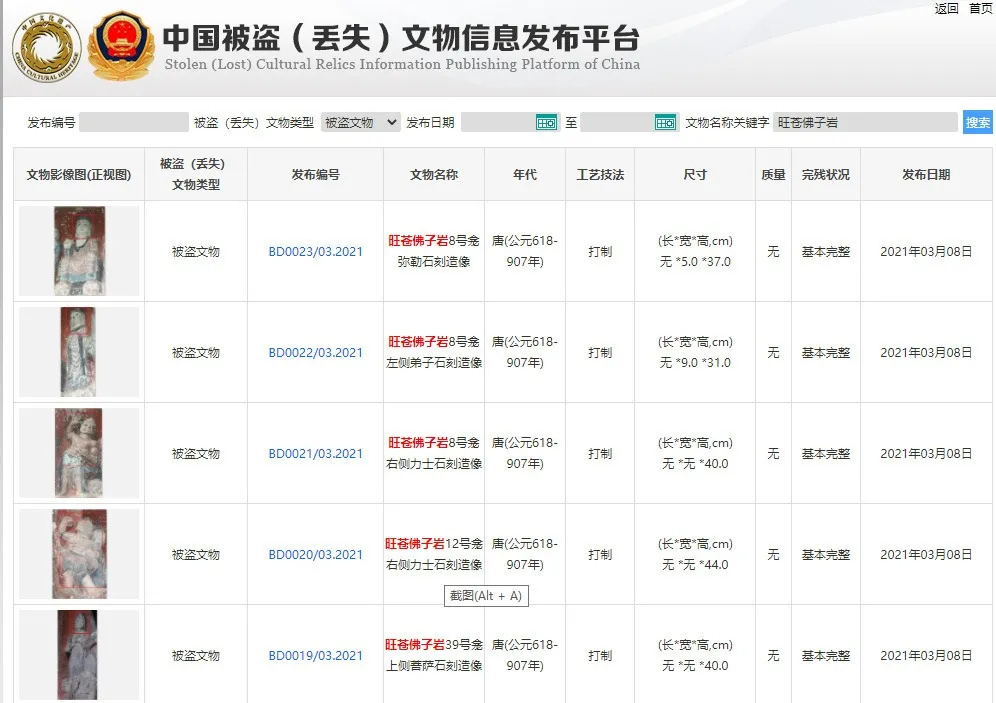Click the blue 搜索 search button

click(x=978, y=122)
